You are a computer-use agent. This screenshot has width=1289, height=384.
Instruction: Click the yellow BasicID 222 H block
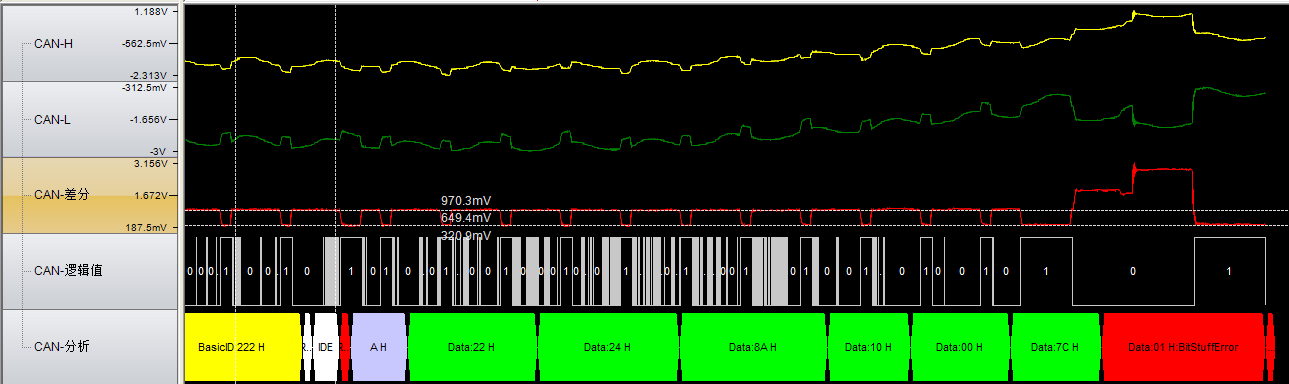coord(243,347)
